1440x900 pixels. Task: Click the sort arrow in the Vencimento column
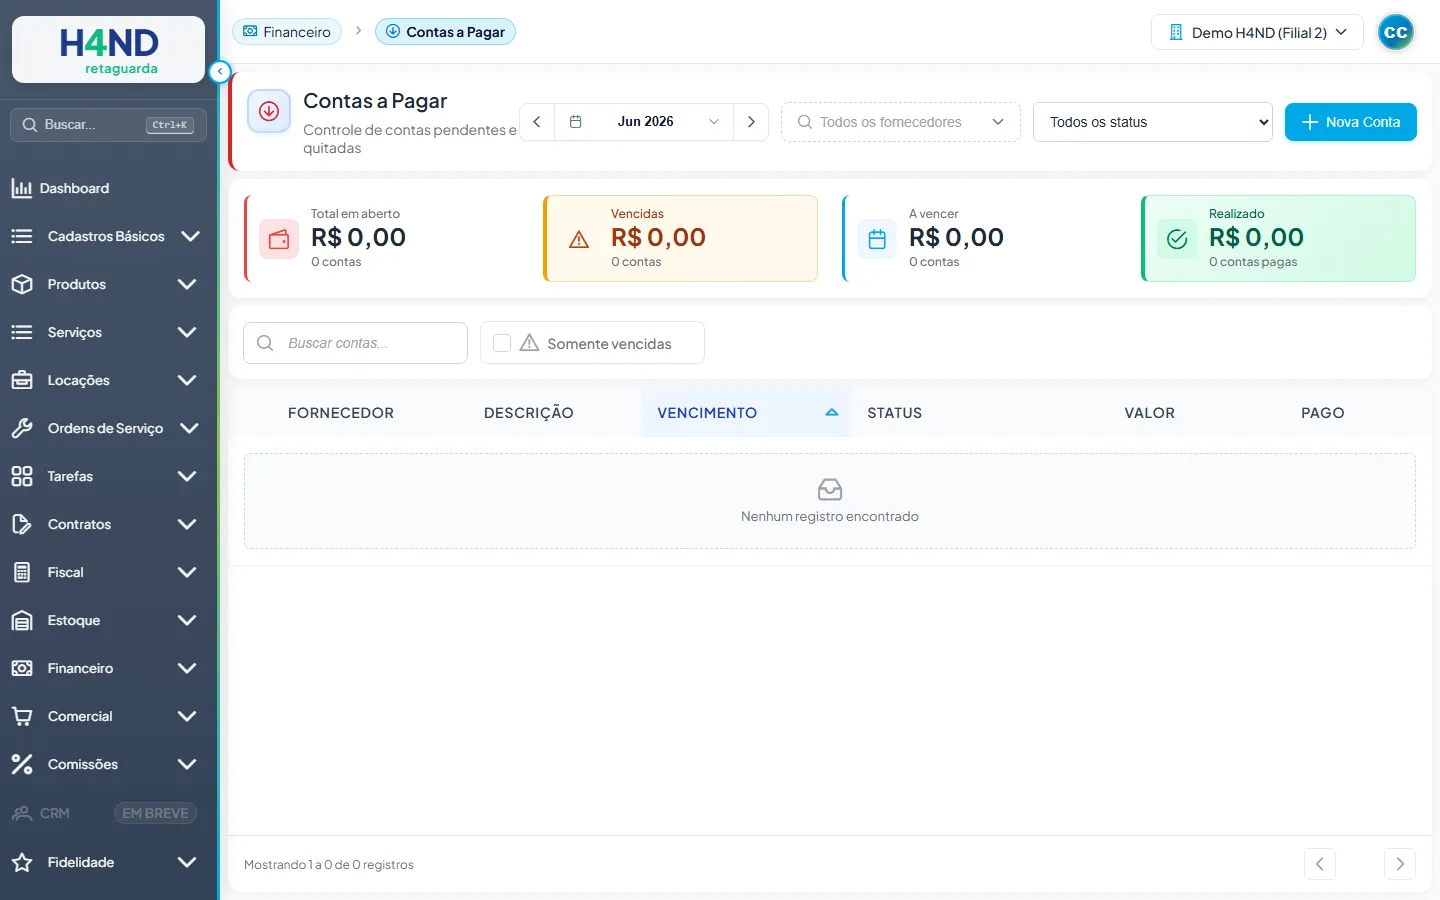831,412
